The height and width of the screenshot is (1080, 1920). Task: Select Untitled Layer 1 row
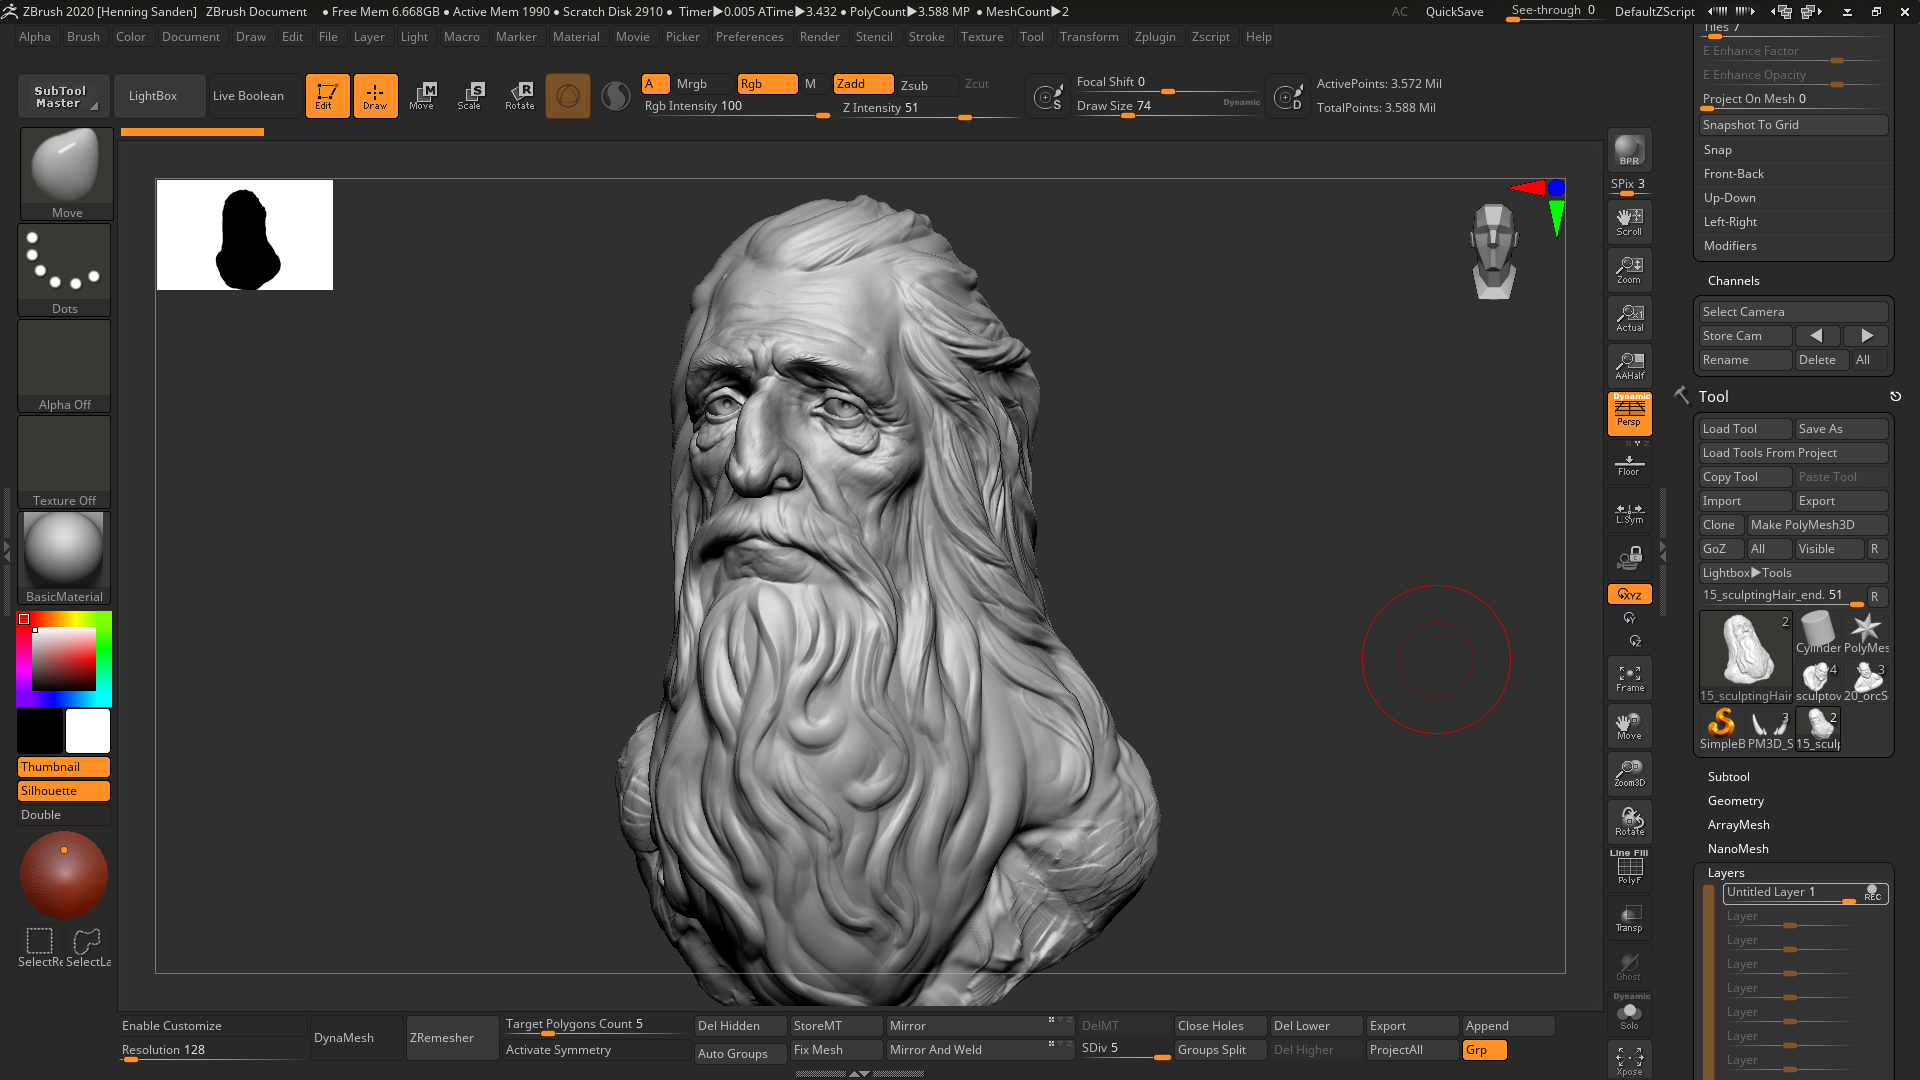coord(1805,893)
